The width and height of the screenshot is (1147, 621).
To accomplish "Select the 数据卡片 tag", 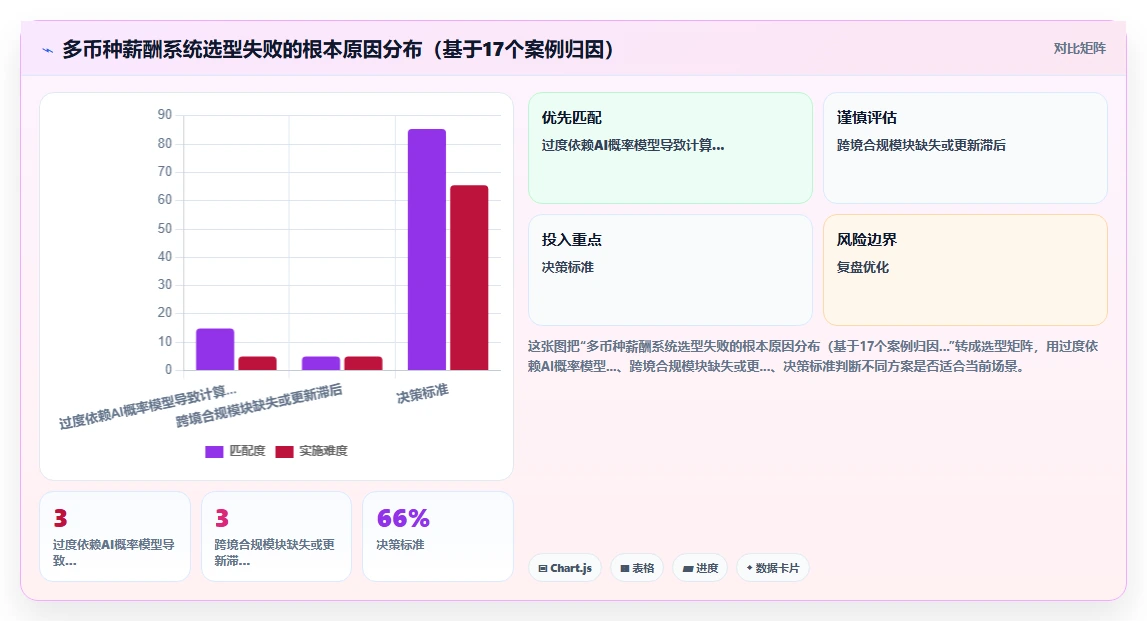I will 772,568.
